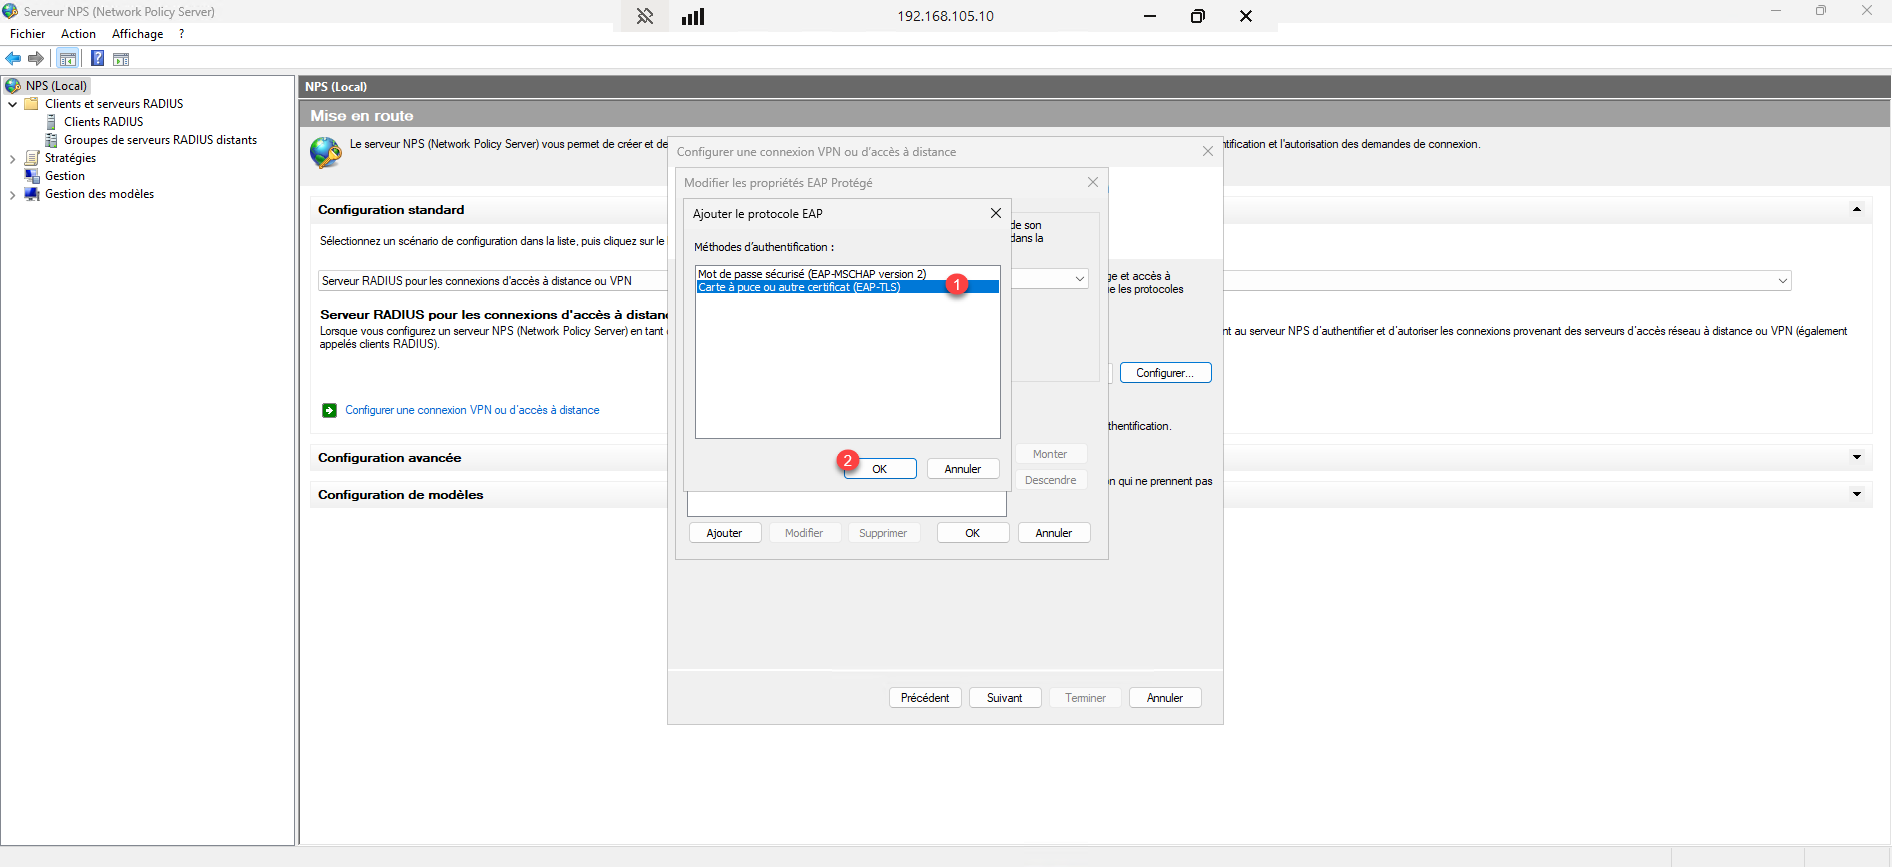Toggle the console tree pane toolbar icon
The image size is (1892, 867).
(68, 59)
